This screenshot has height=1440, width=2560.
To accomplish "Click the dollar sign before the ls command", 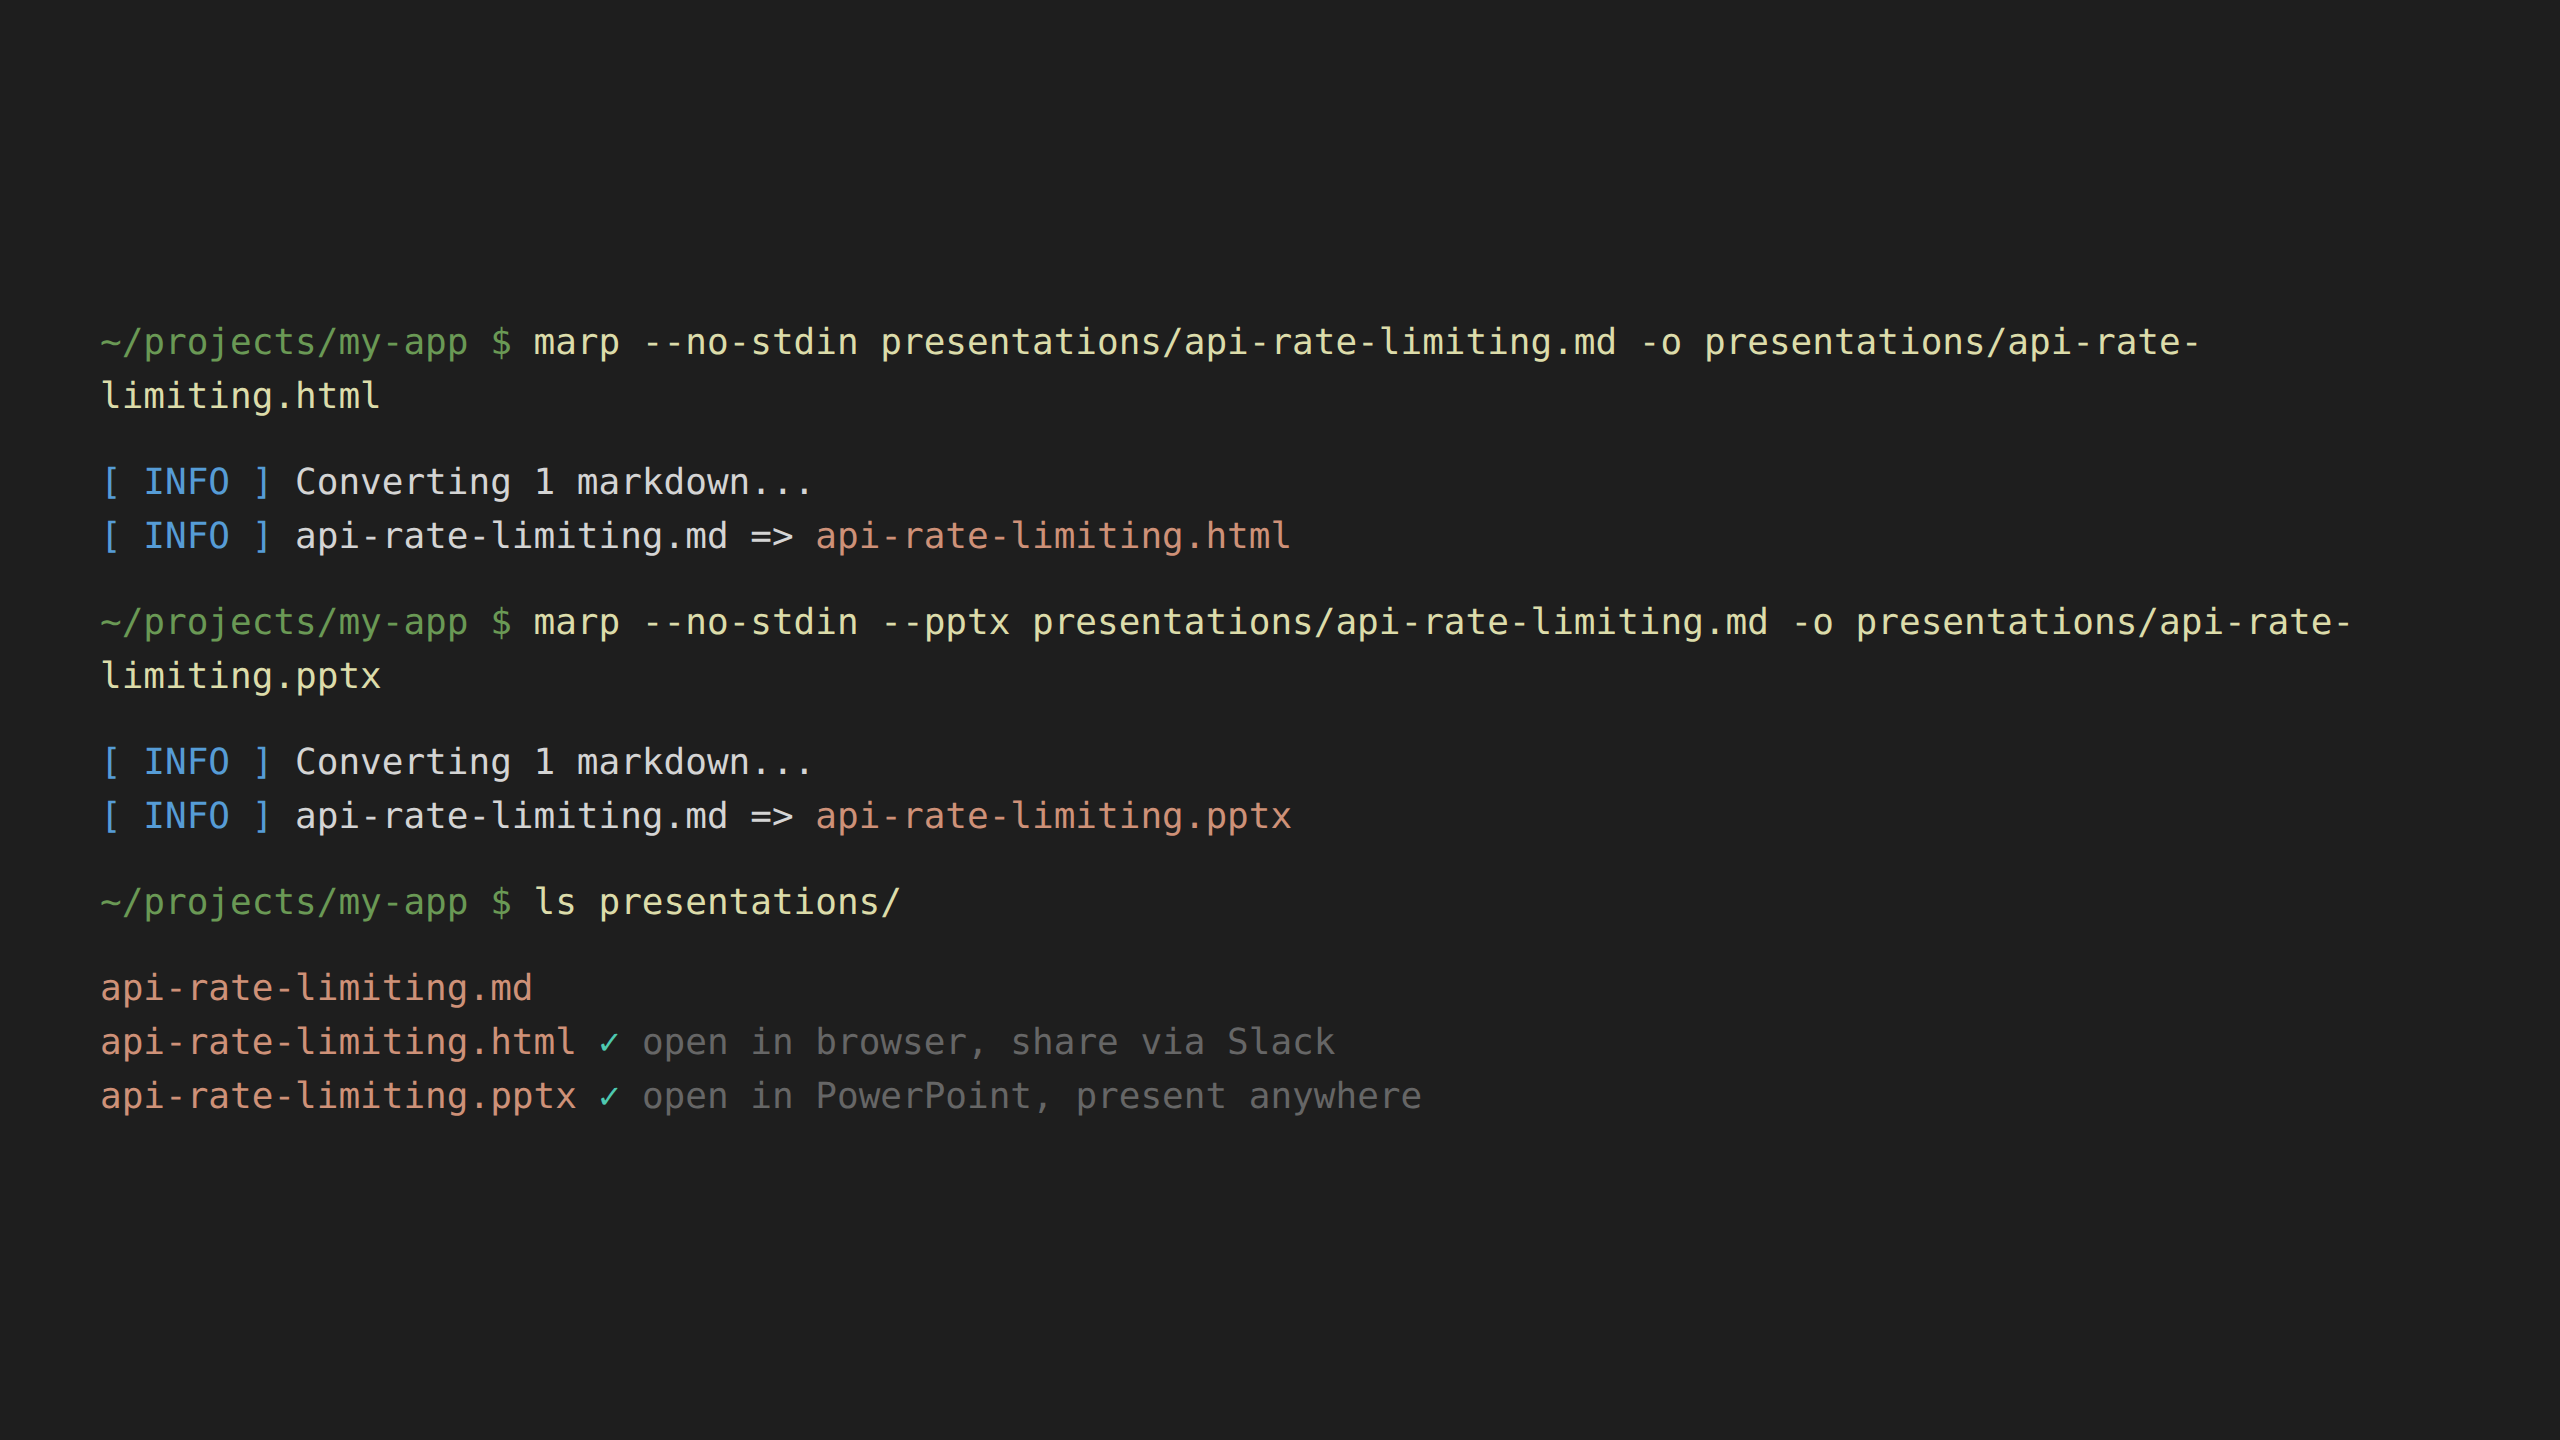I will [501, 903].
